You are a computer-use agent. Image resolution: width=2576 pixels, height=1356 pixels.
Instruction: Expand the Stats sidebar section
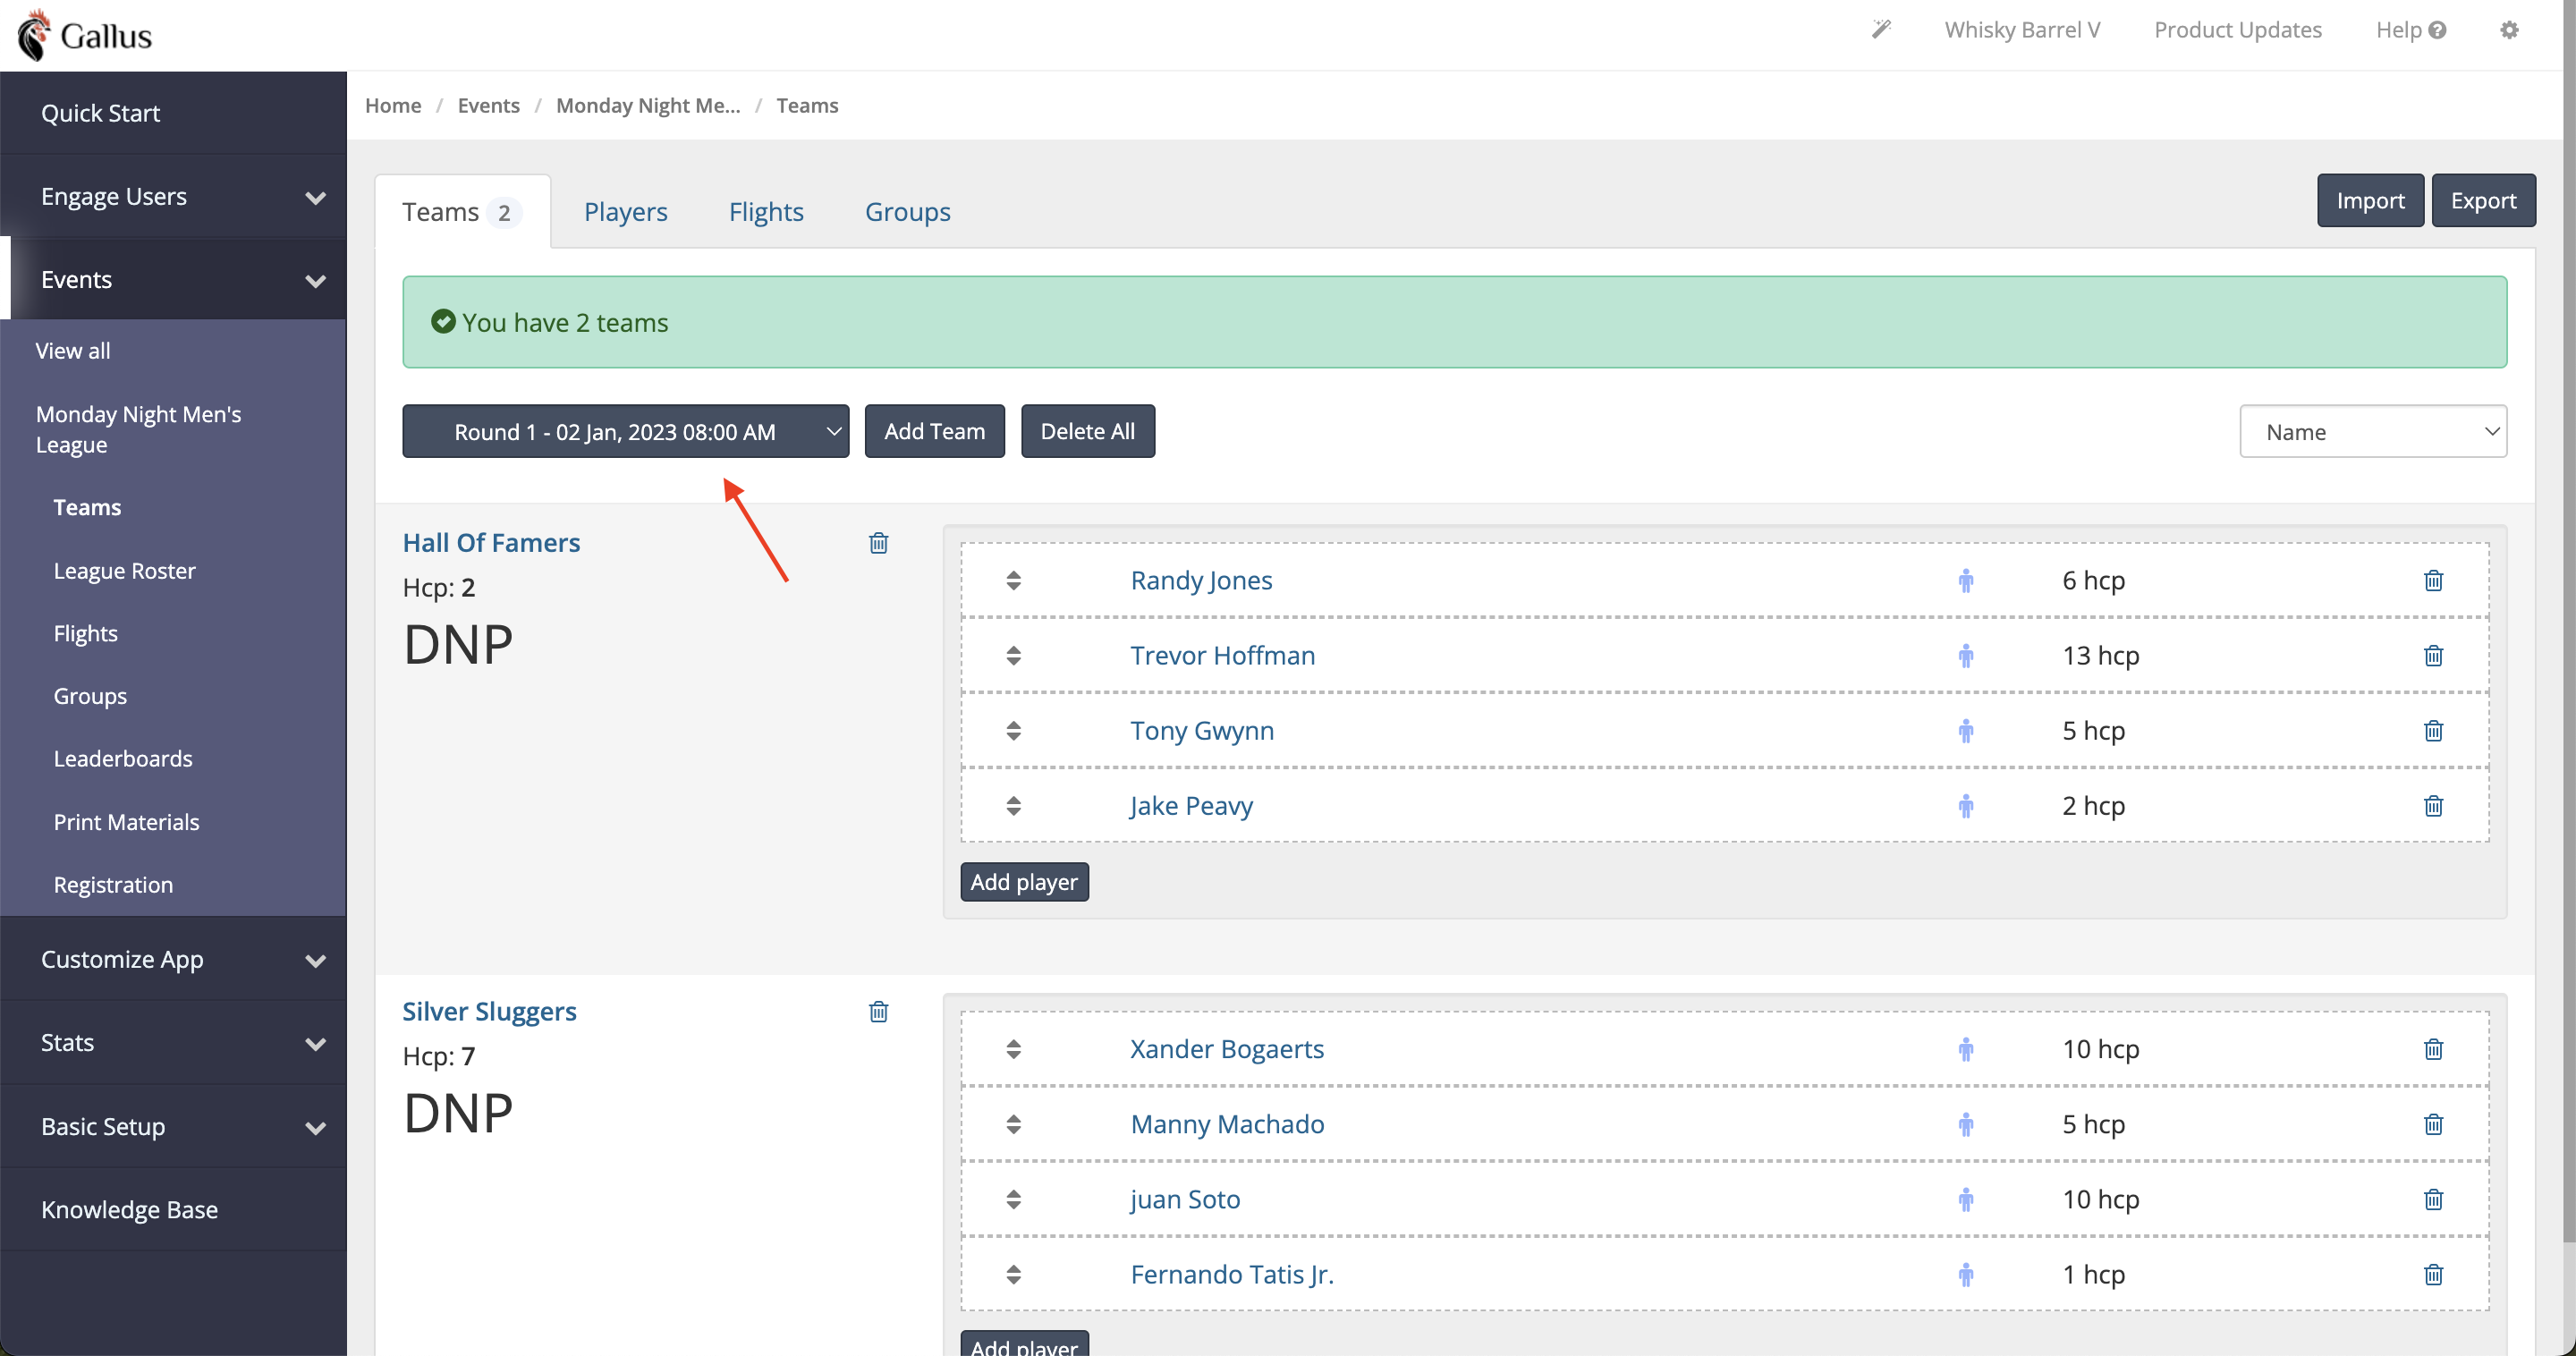pyautogui.click(x=174, y=1042)
